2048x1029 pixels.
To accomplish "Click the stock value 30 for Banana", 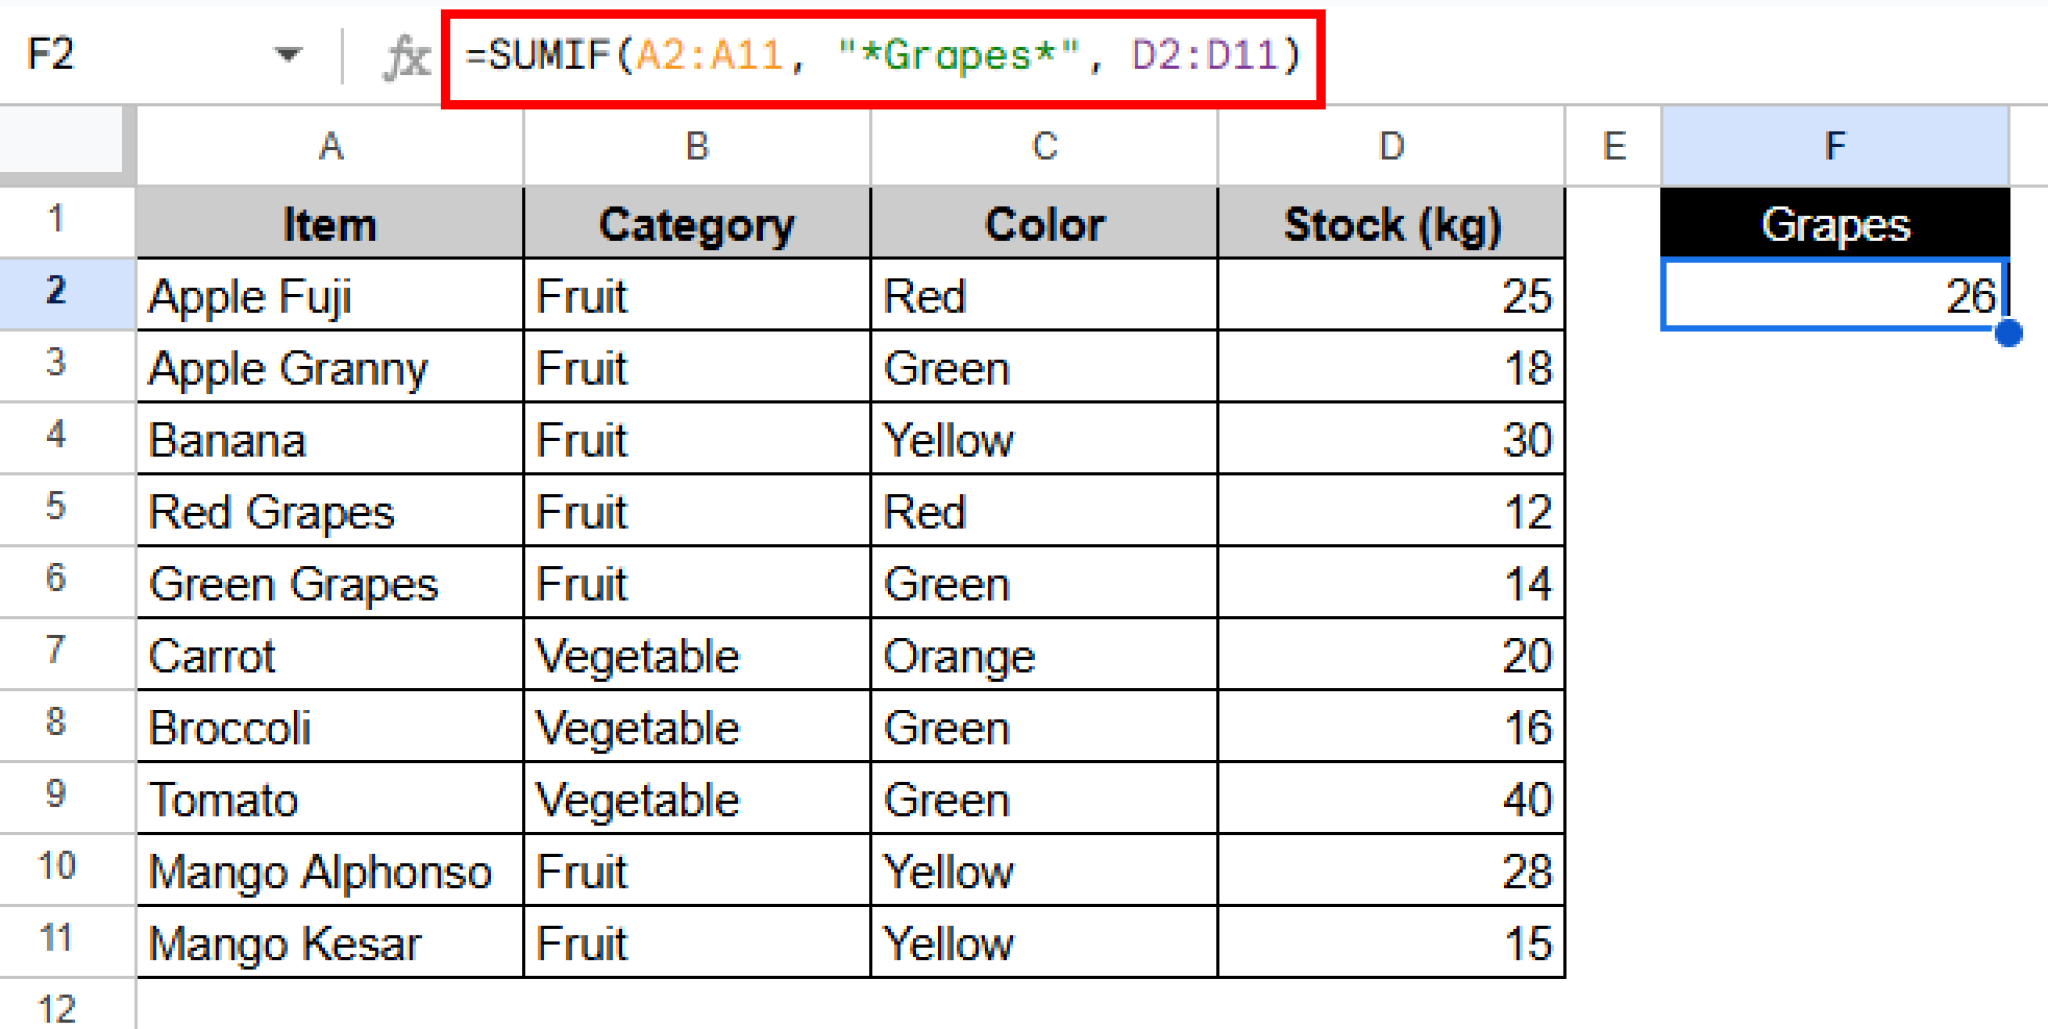I will click(1390, 439).
